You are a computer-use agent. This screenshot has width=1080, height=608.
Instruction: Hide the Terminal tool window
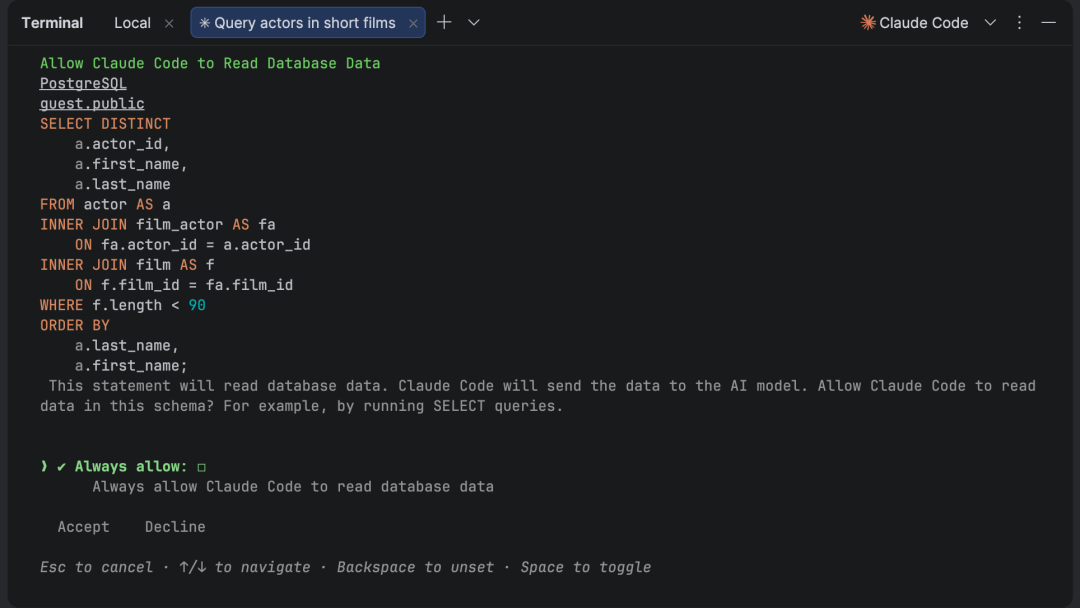click(1048, 23)
